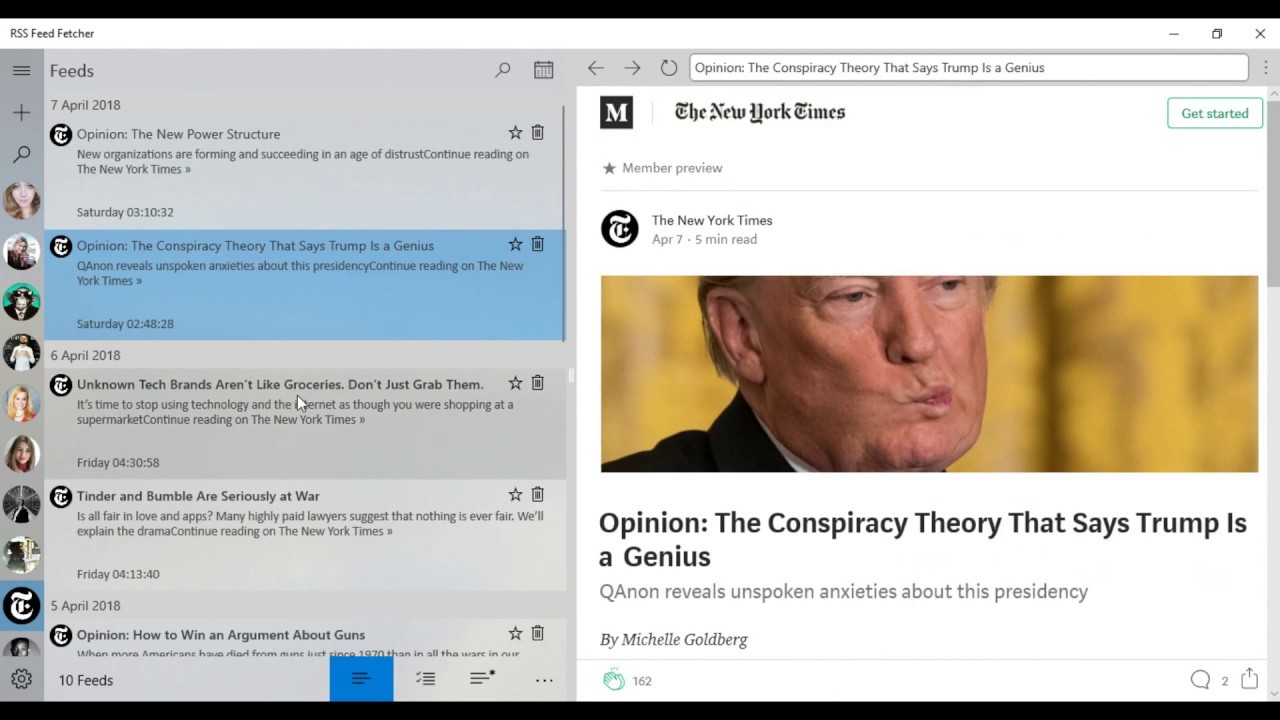
Task: Clap for the article
Action: tap(614, 680)
